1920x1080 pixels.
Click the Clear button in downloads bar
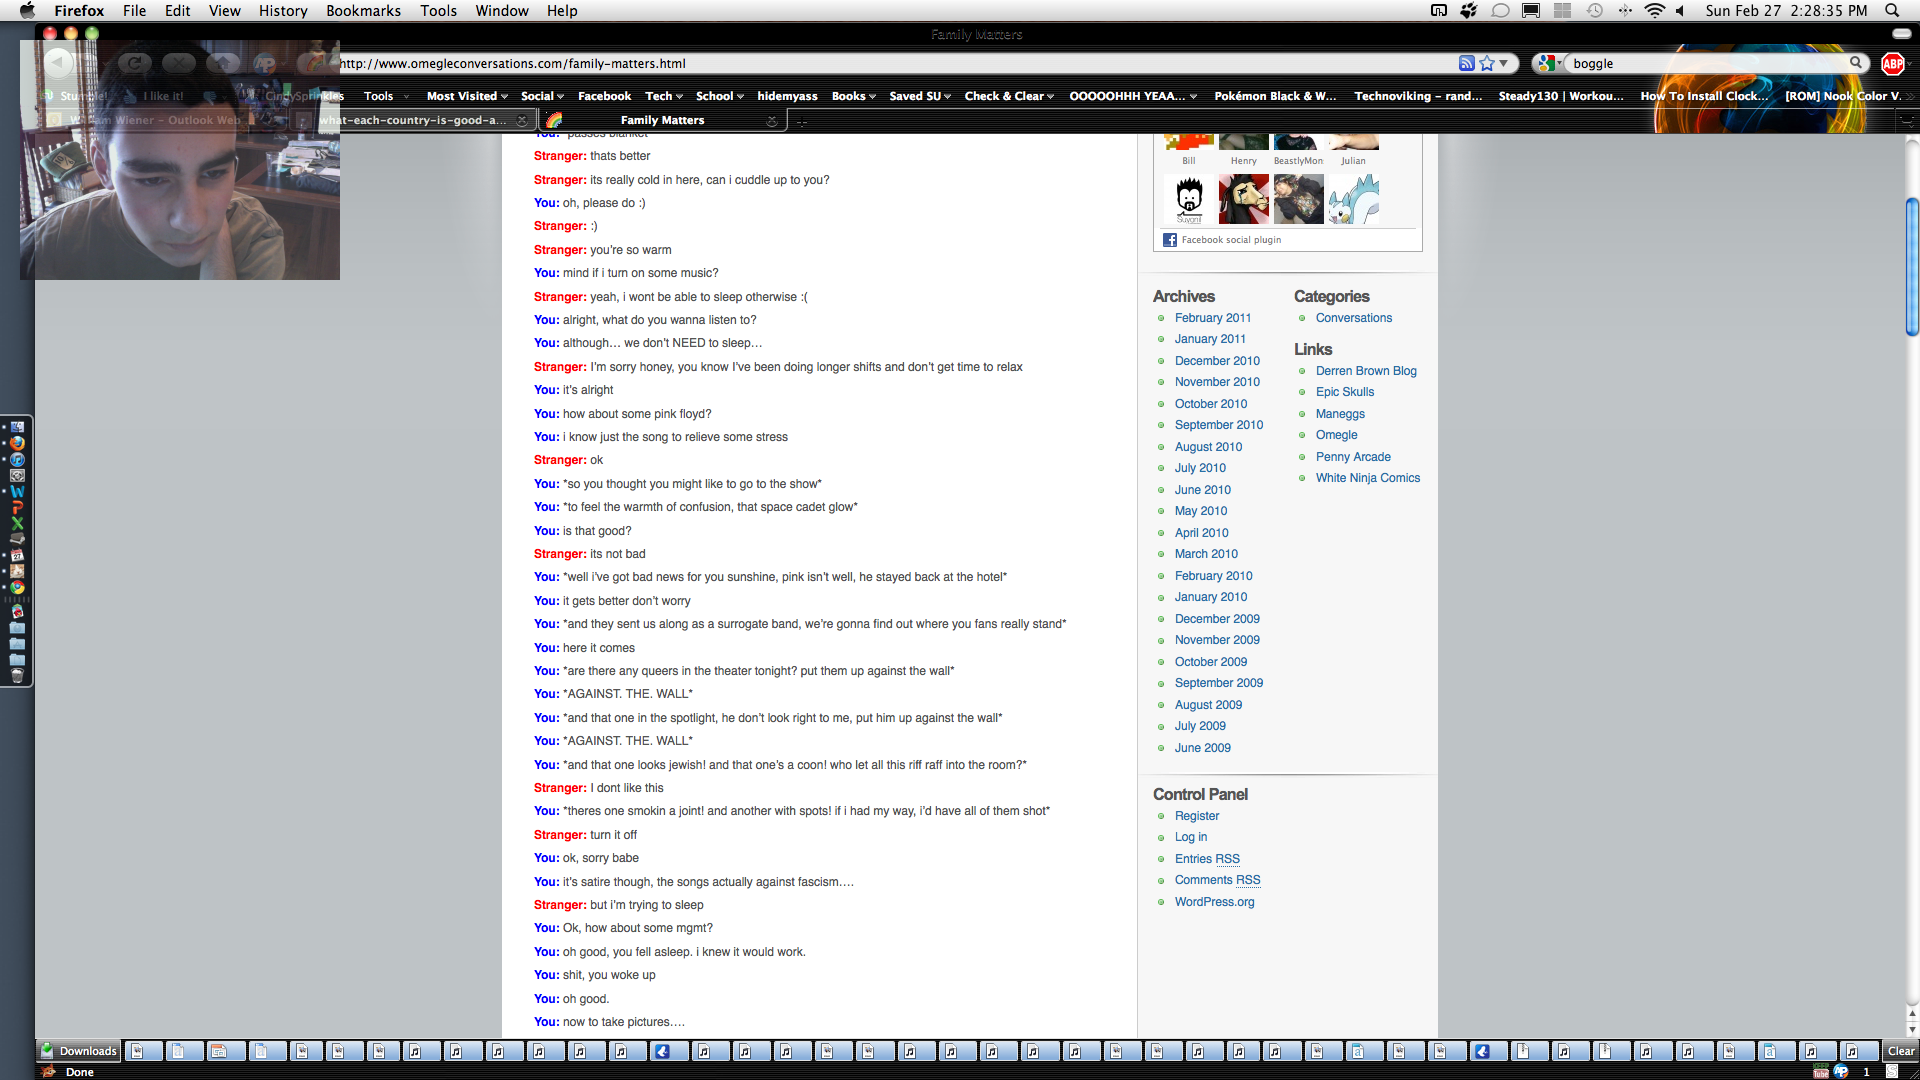pyautogui.click(x=1900, y=1051)
